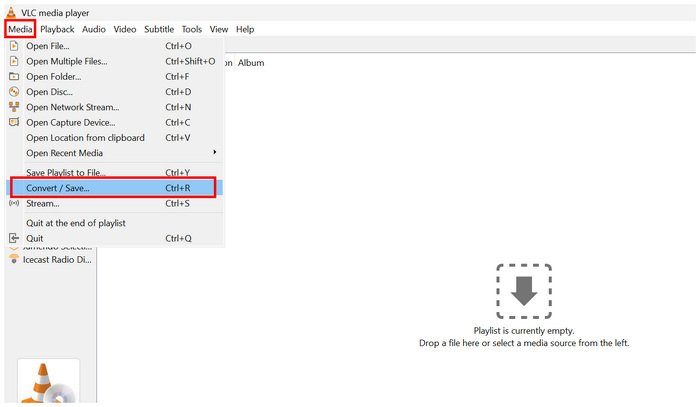
Task: Click the Stream broadcast icon
Action: coord(14,203)
